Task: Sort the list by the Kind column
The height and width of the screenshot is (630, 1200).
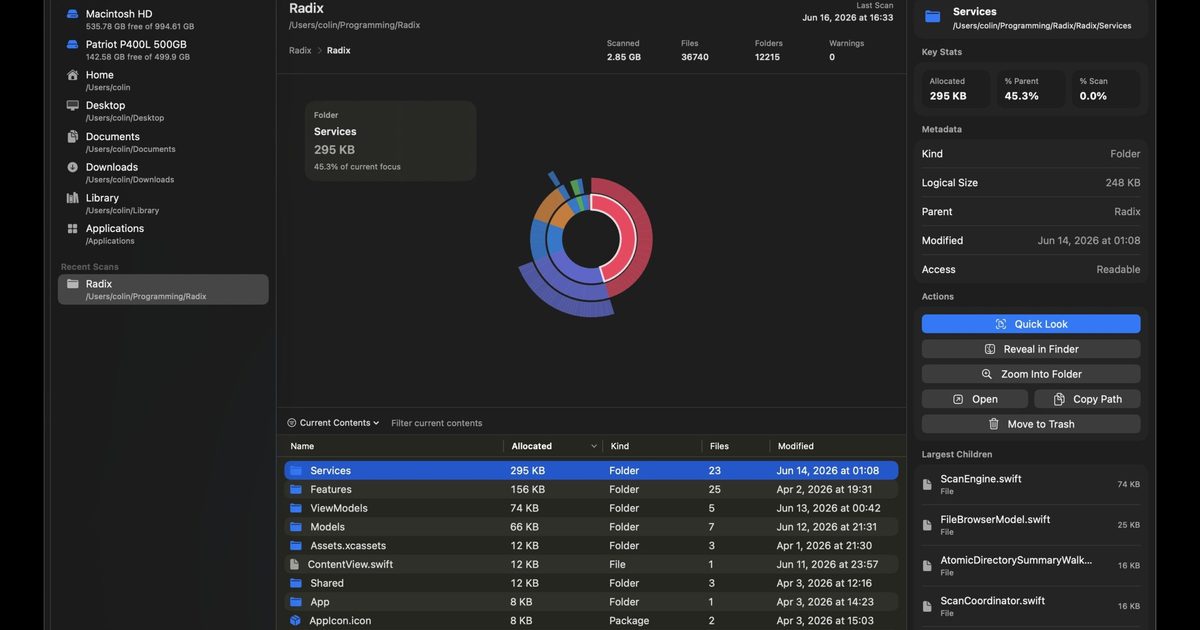Action: coord(619,446)
